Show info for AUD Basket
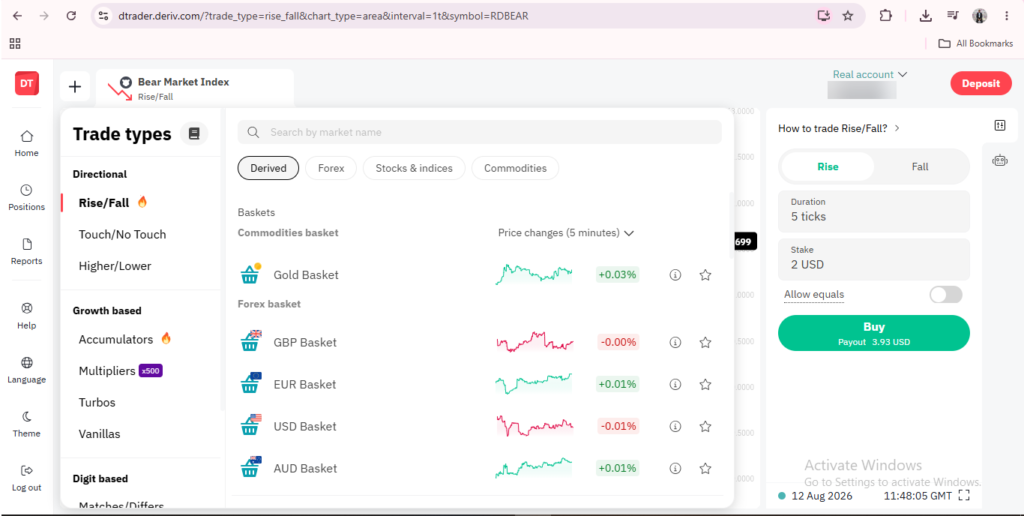The height and width of the screenshot is (516, 1024). [675, 468]
